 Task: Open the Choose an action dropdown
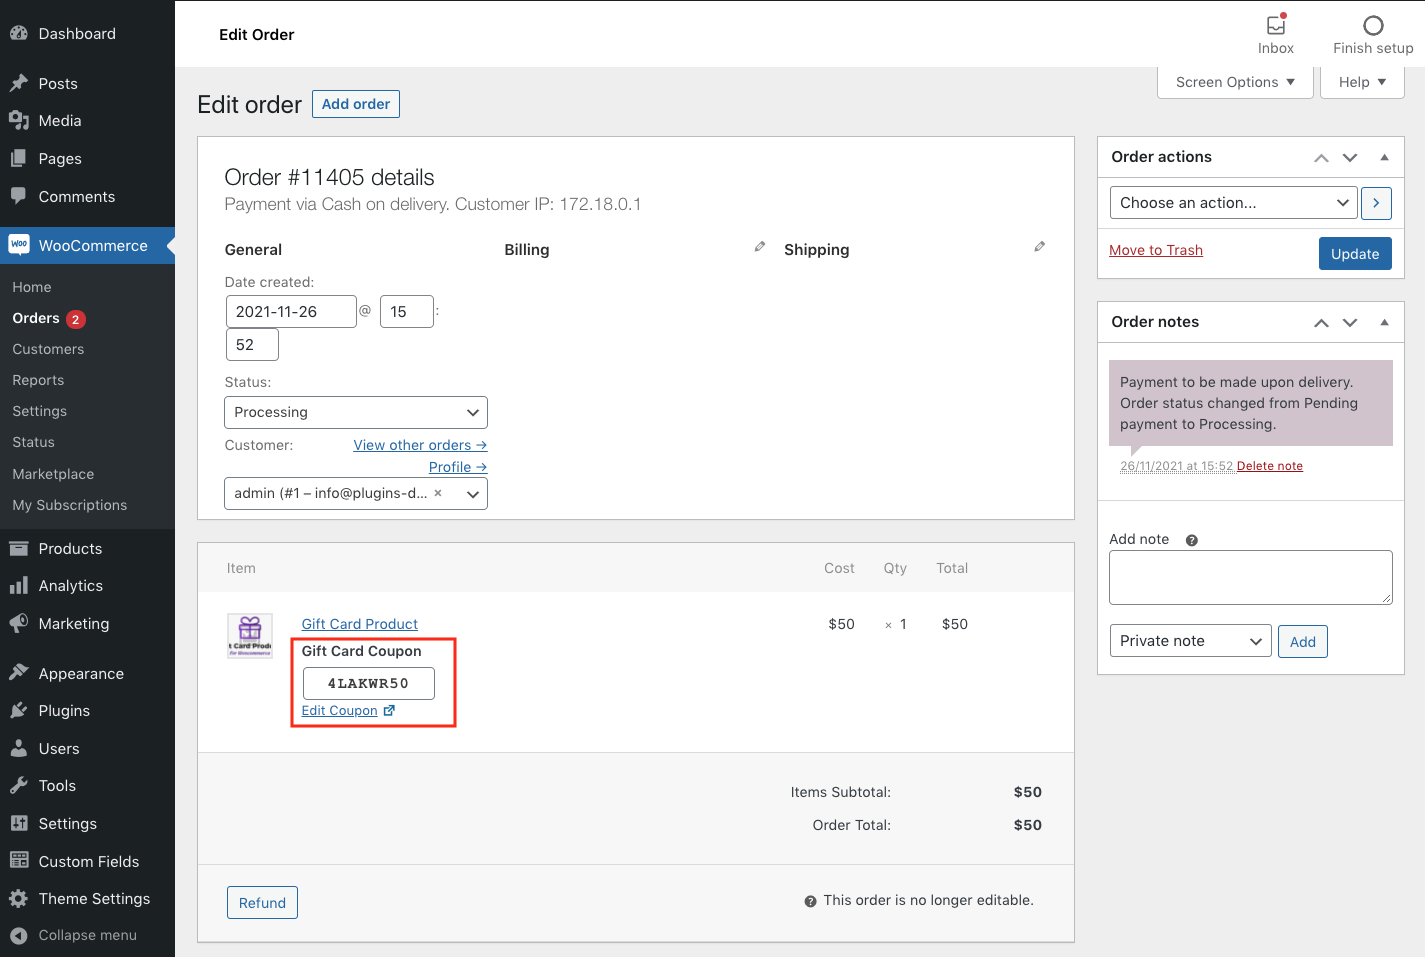click(x=1234, y=203)
